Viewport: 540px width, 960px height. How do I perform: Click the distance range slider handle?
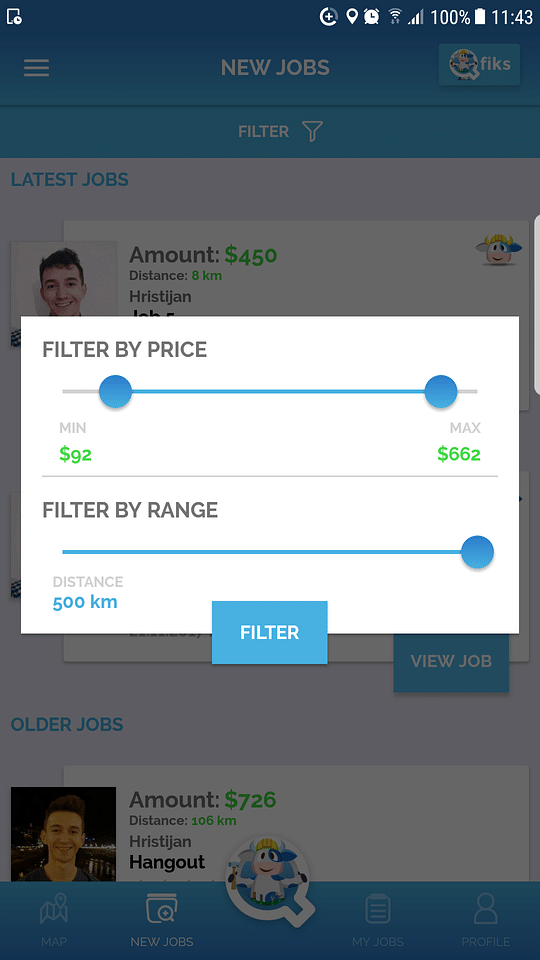pyautogui.click(x=478, y=552)
